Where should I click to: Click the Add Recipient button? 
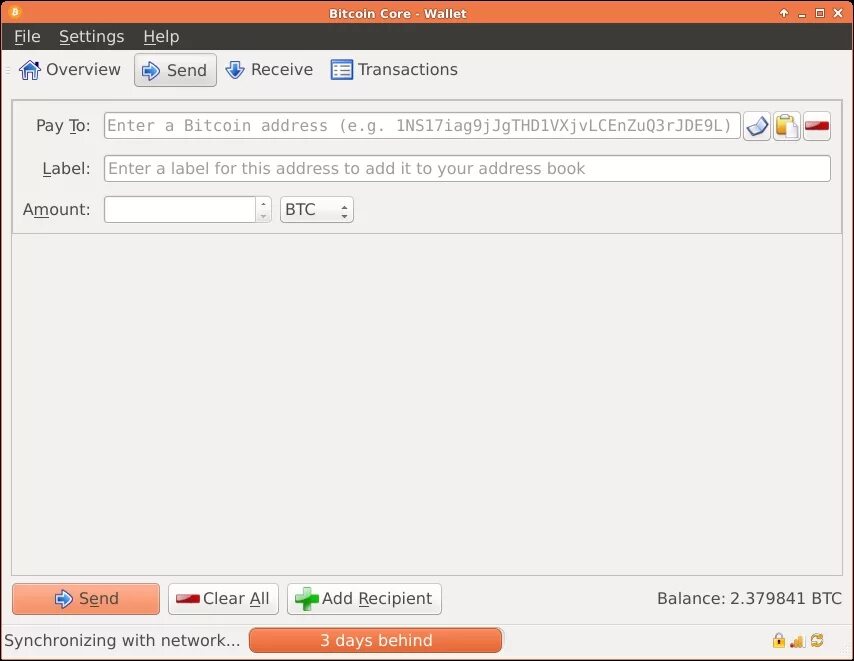point(364,599)
